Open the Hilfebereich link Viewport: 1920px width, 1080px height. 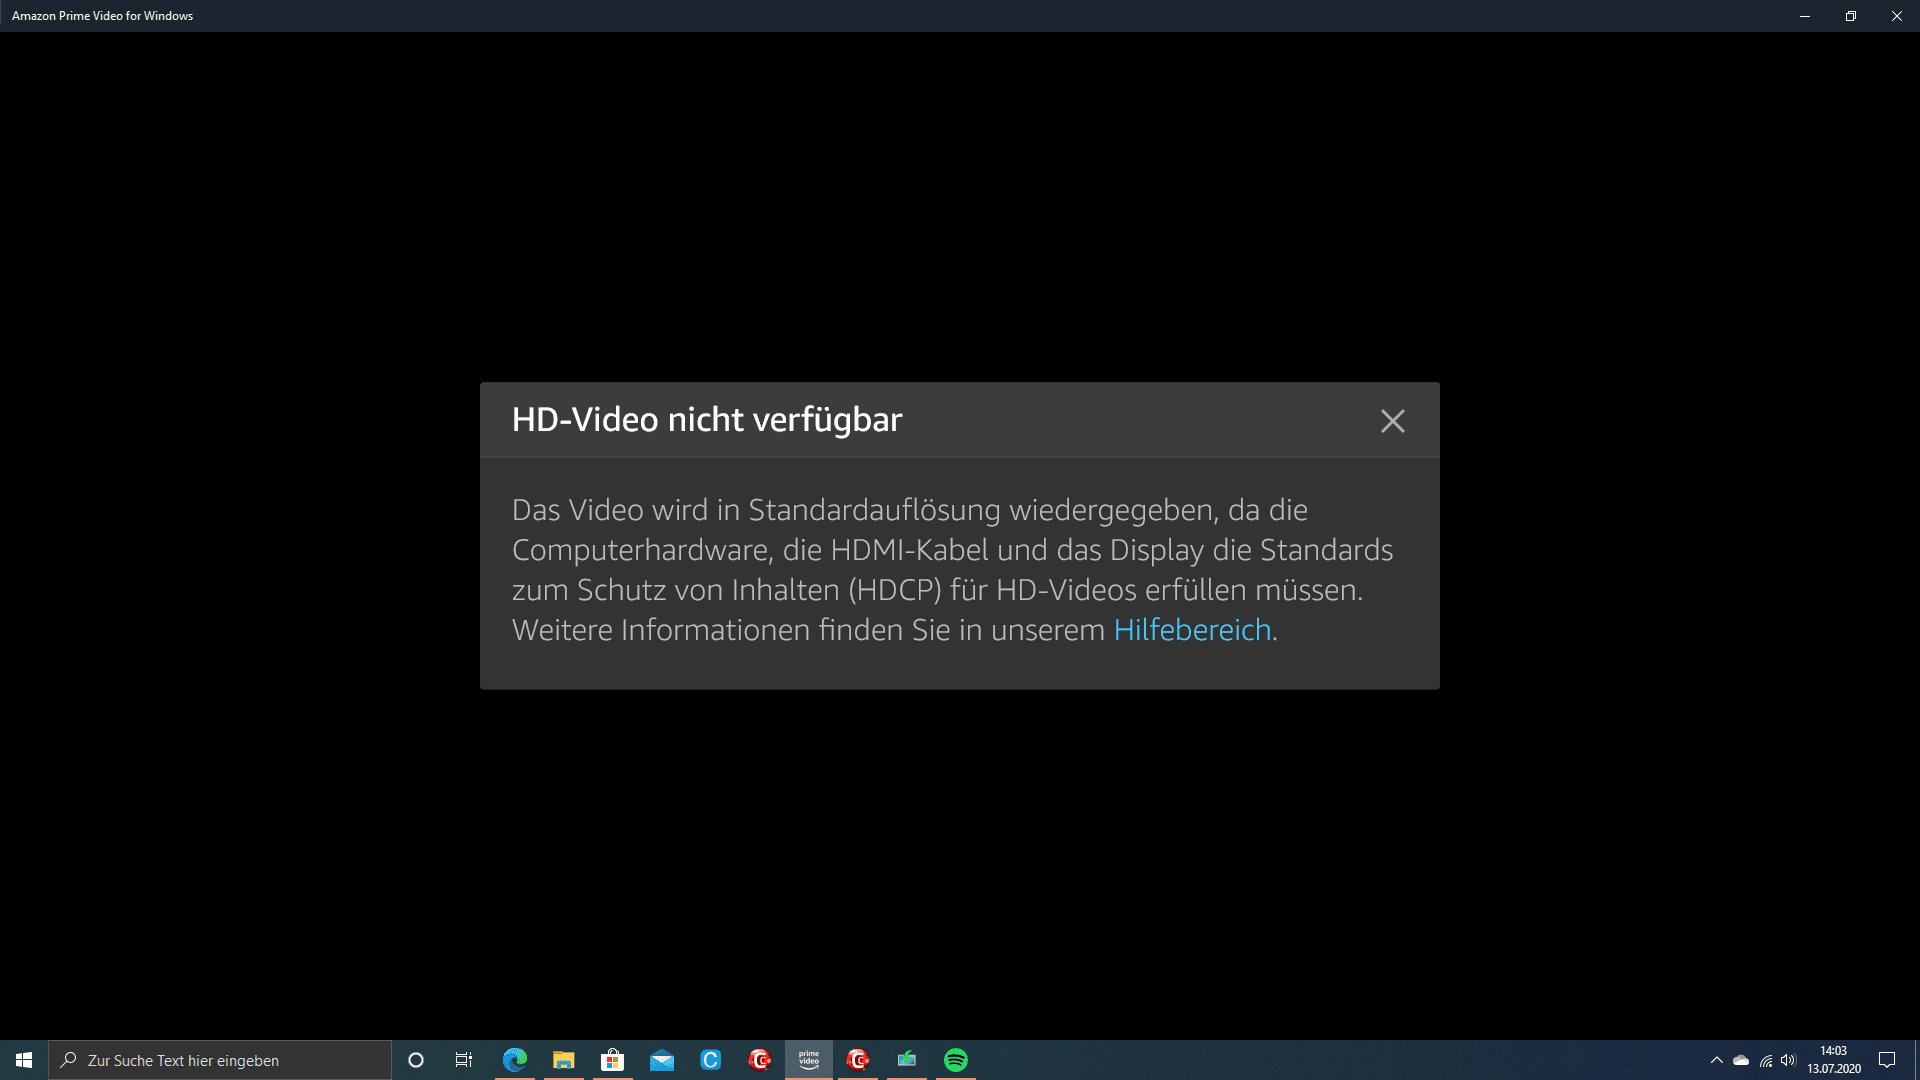coord(1192,630)
